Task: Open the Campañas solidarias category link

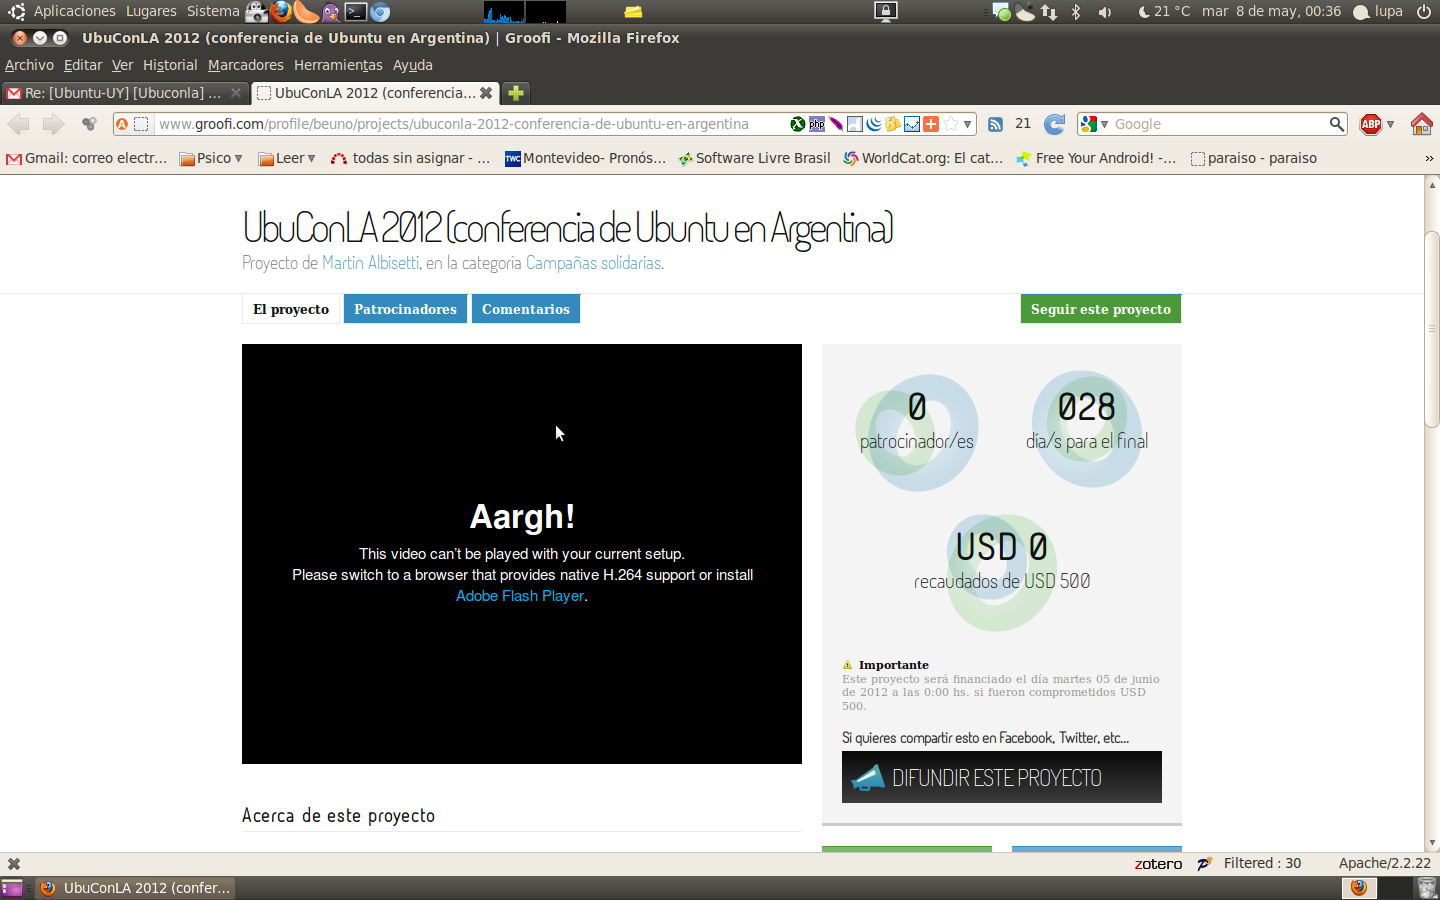Action: pos(593,263)
